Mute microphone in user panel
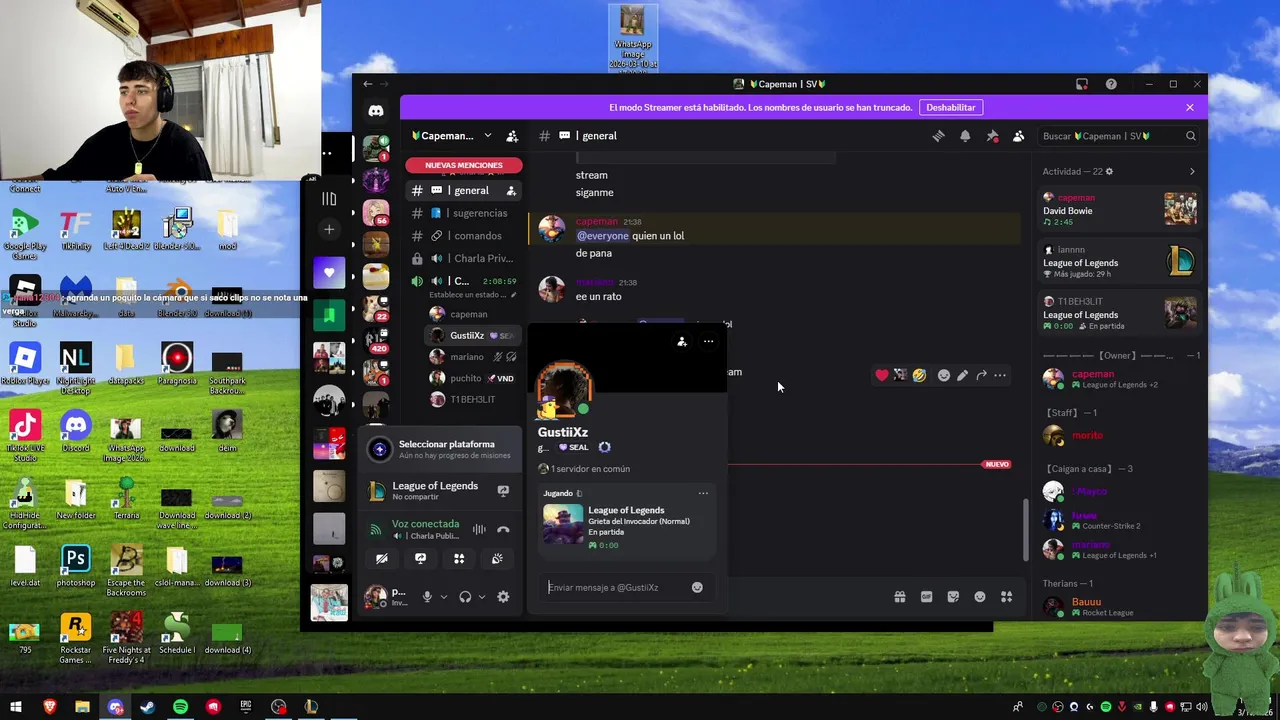The height and width of the screenshot is (720, 1280). [427, 597]
